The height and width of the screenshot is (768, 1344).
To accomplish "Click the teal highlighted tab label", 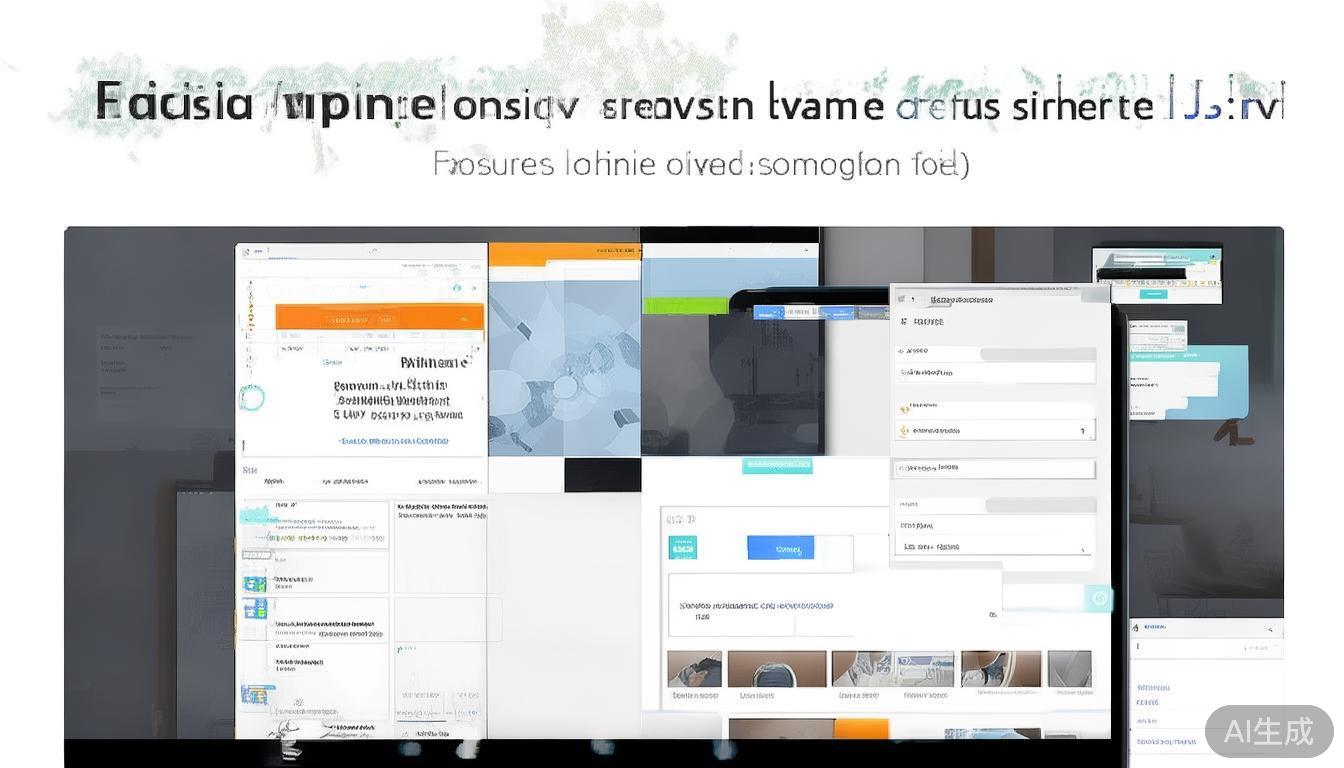I will click(x=777, y=465).
